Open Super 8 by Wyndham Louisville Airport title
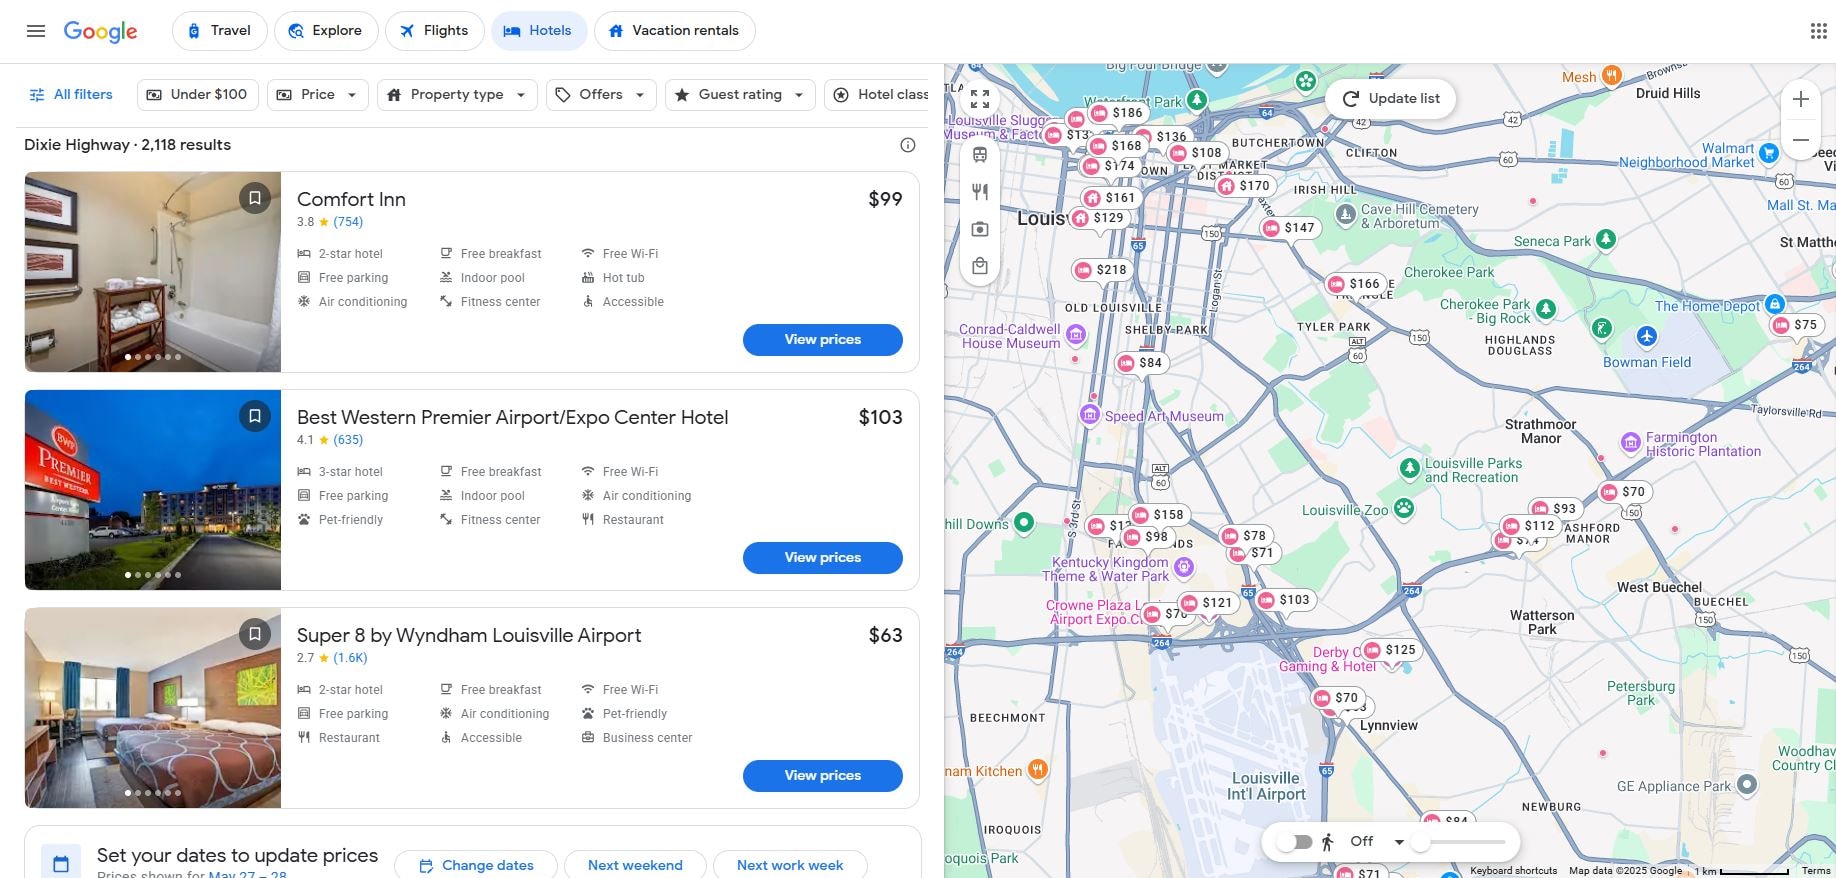 click(x=469, y=635)
